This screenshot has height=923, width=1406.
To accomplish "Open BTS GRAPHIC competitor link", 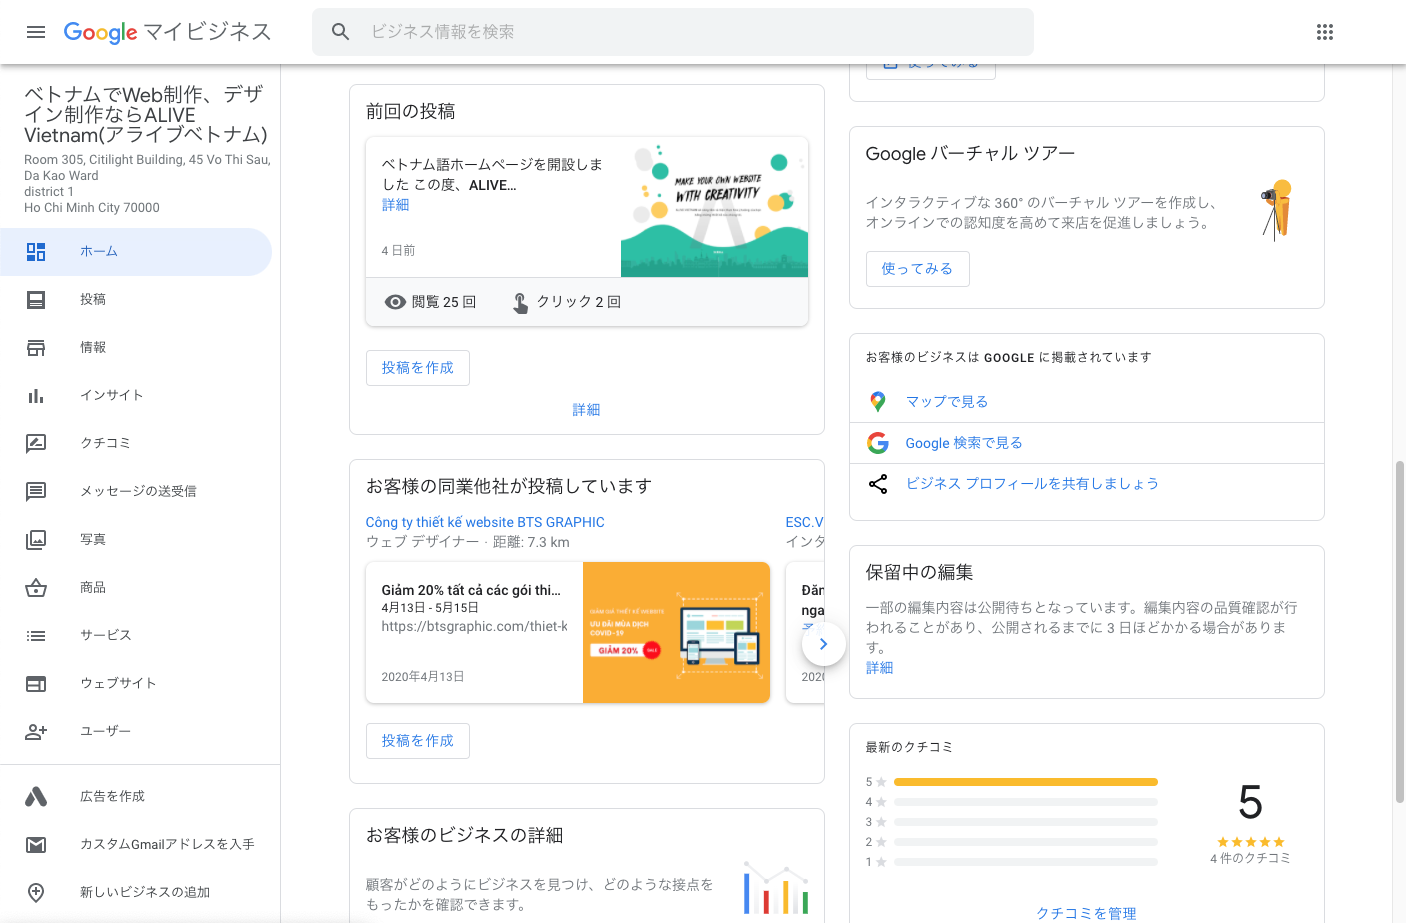I will point(485,522).
